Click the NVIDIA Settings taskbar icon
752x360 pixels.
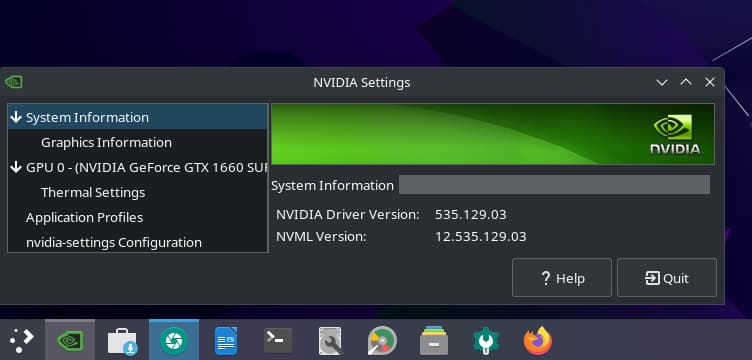[x=70, y=341]
